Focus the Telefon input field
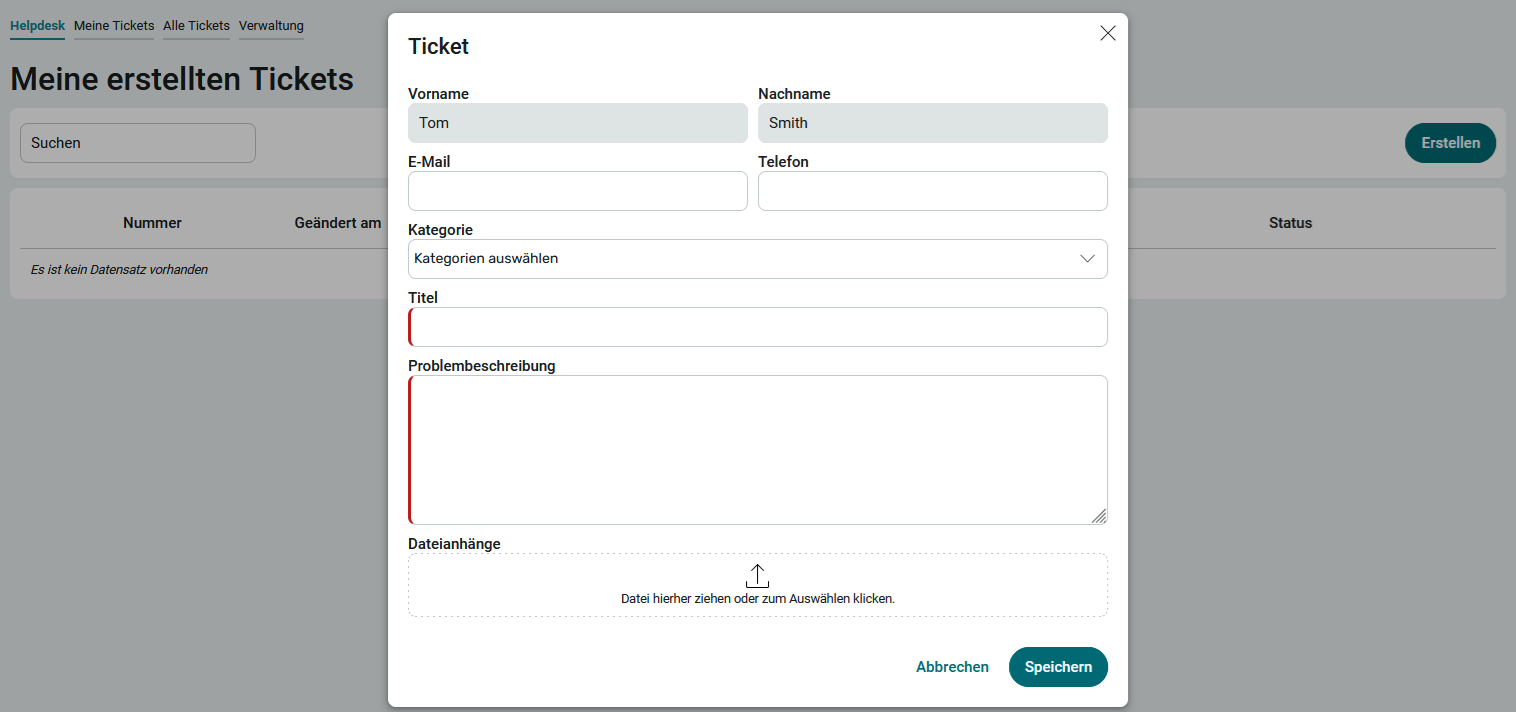 [932, 191]
